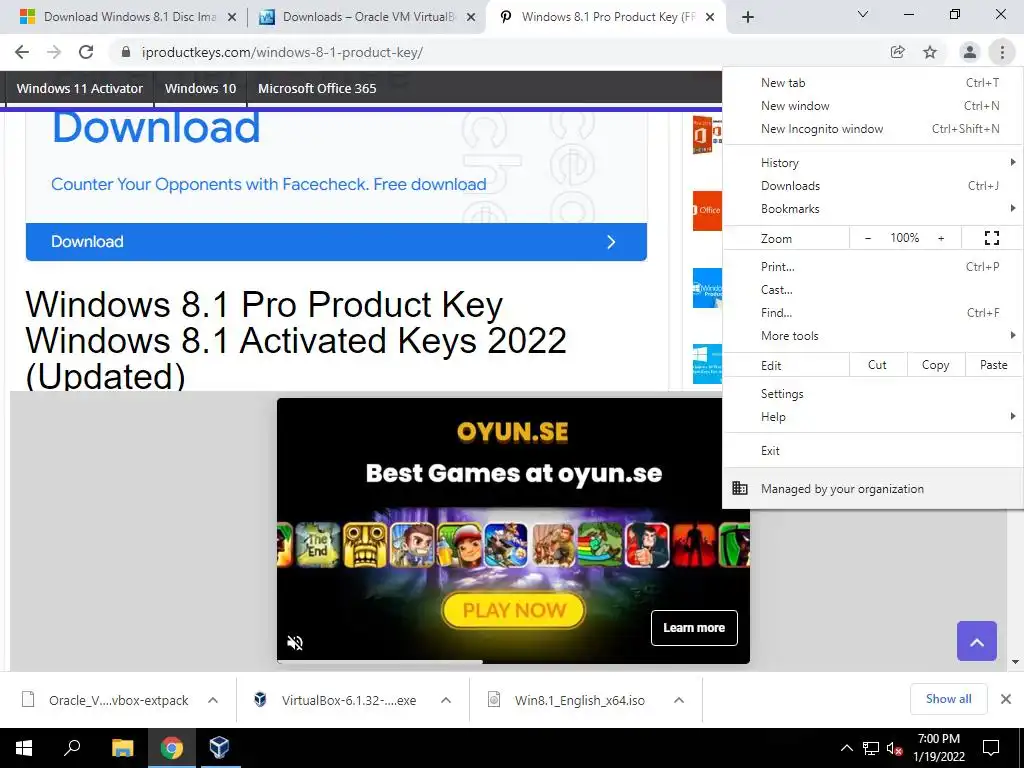Decrease zoom with the minus button
The height and width of the screenshot is (768, 1024).
tap(867, 238)
